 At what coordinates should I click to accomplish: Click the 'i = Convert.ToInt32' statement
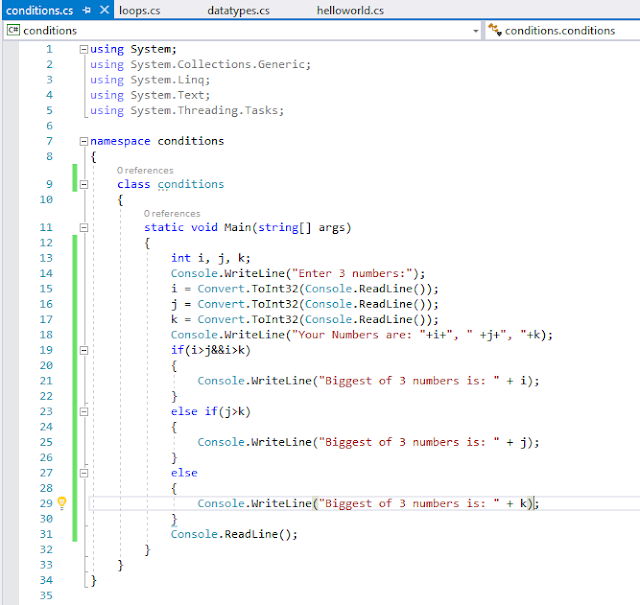[304, 289]
